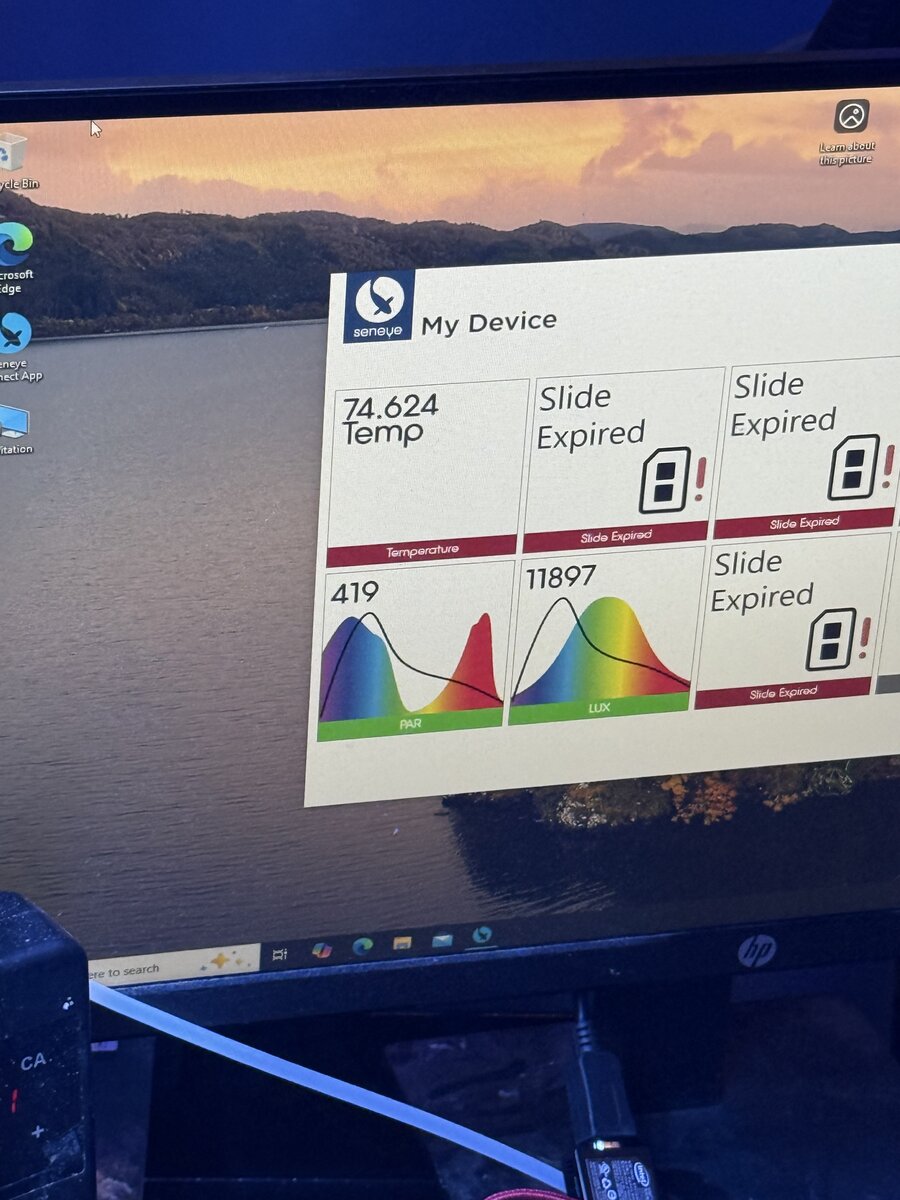Open the Mail app from the taskbar
Screen dimensions: 900x1200
442,940
